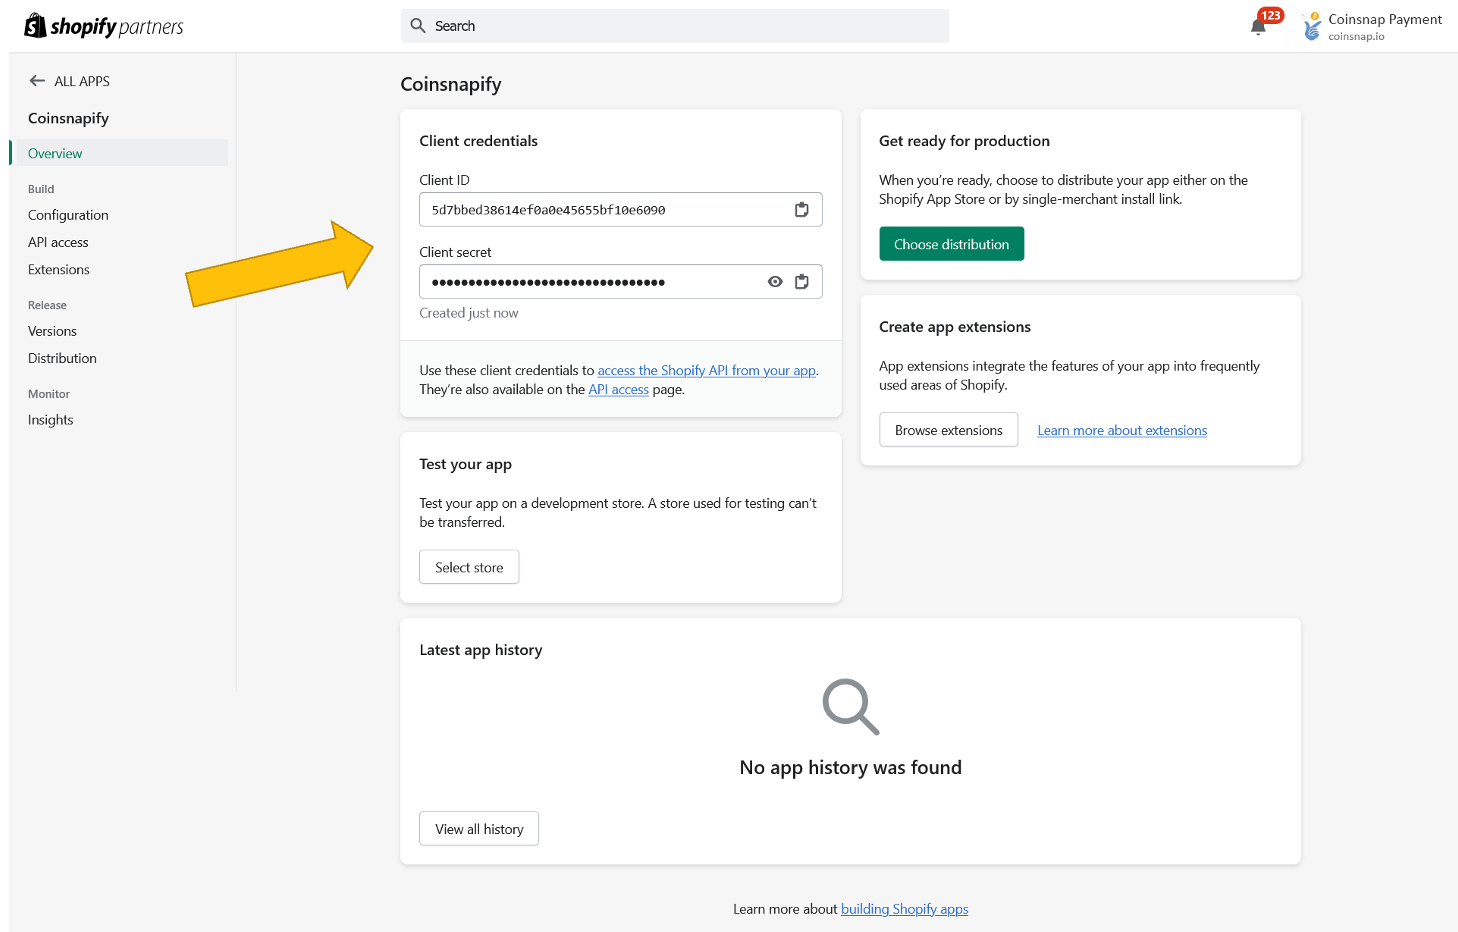Click the Search field
This screenshot has height=932, width=1458.
(x=675, y=26)
